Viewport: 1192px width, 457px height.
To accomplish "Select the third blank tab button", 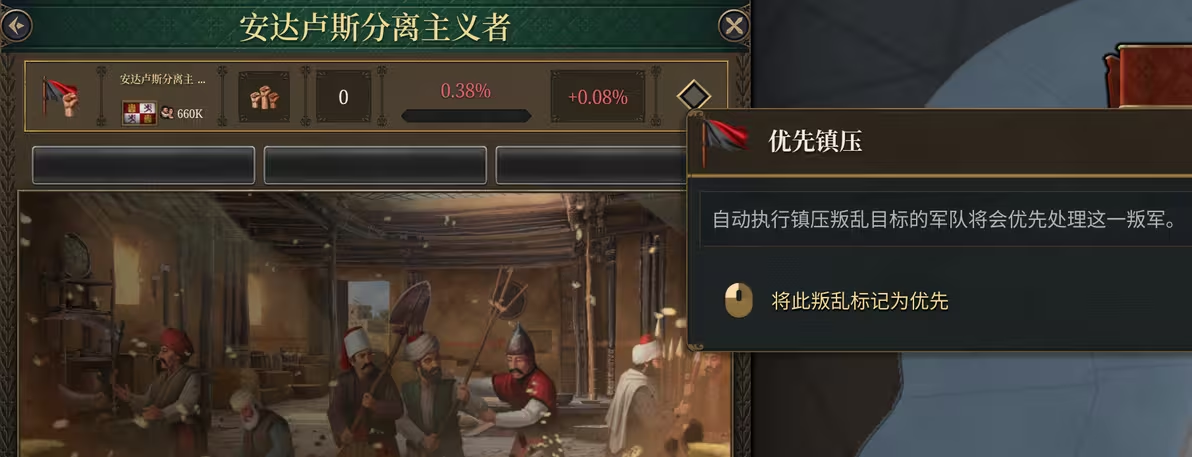I will click(x=591, y=165).
